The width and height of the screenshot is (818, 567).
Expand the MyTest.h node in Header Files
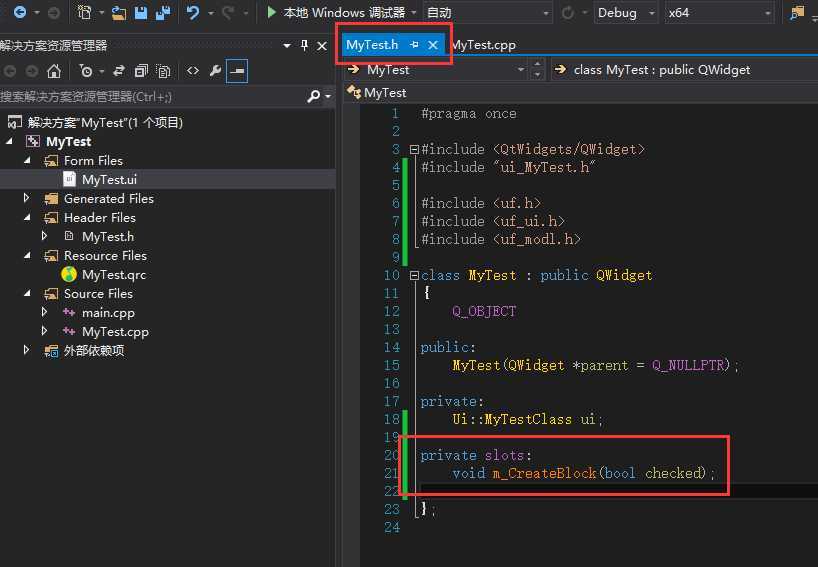[x=44, y=236]
